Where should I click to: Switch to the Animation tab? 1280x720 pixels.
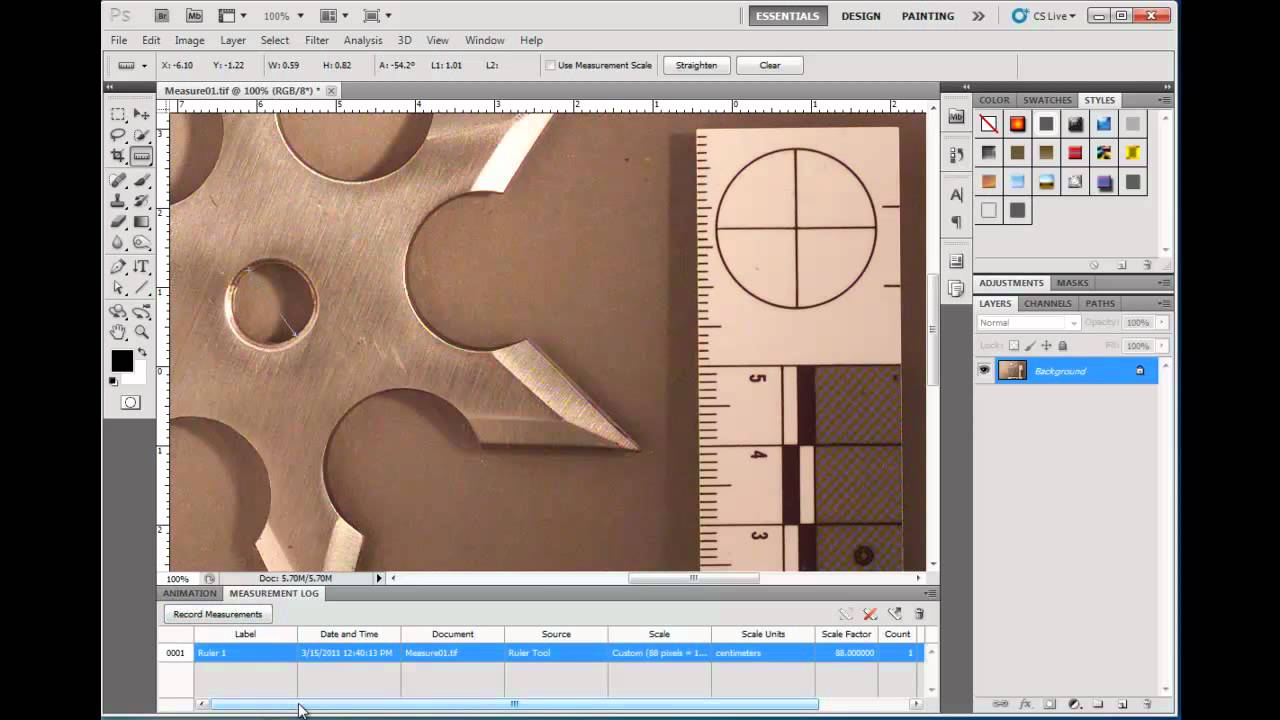point(190,593)
